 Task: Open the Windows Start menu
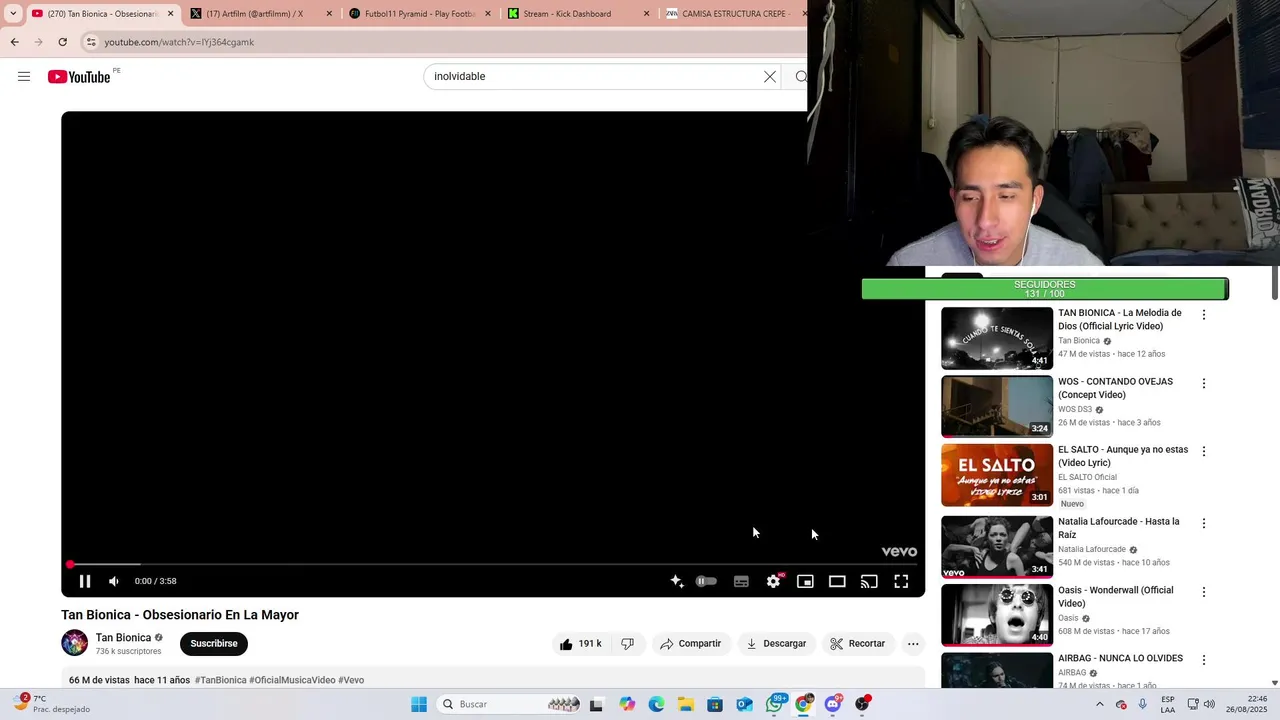pyautogui.click(x=419, y=704)
